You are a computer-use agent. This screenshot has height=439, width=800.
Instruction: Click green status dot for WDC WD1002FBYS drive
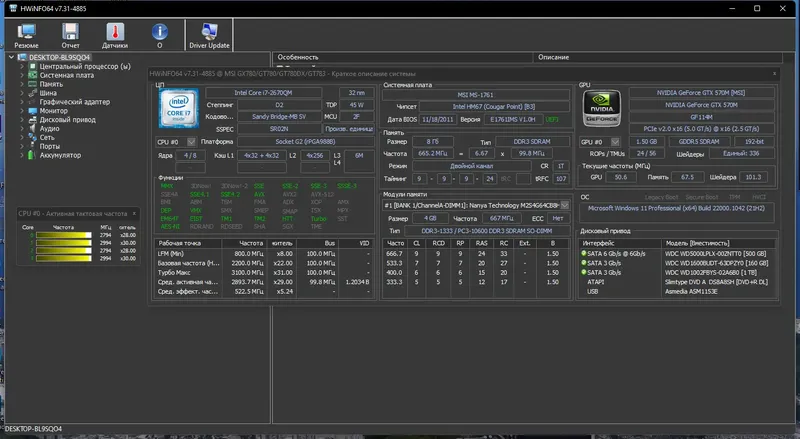(584, 272)
